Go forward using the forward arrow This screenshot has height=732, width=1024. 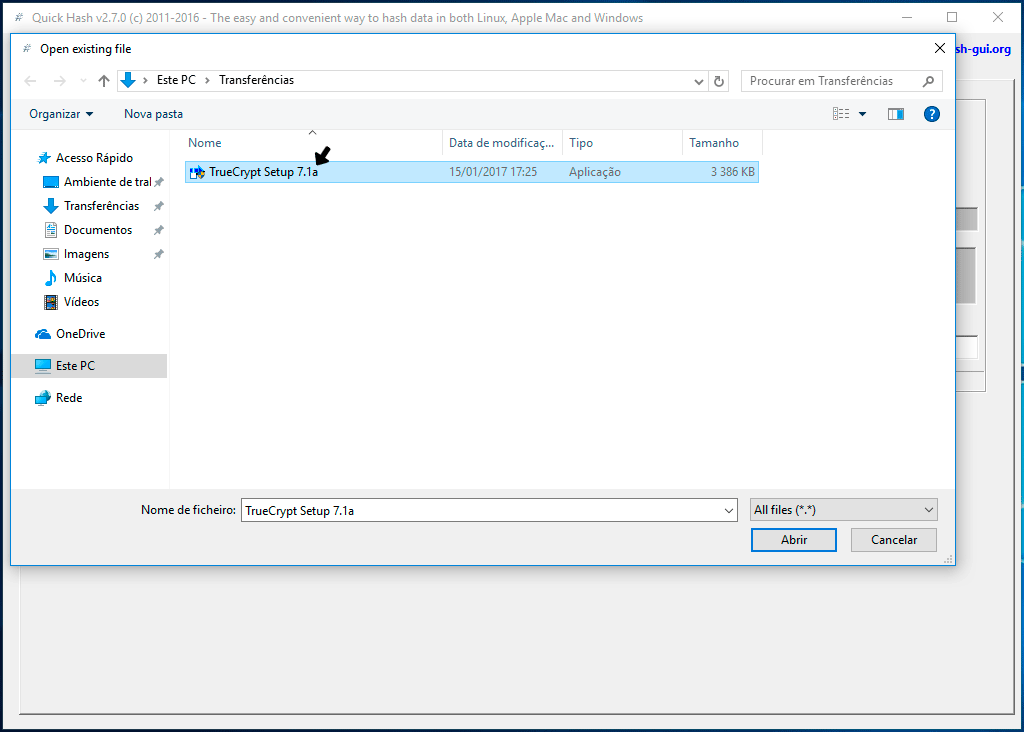pos(59,81)
